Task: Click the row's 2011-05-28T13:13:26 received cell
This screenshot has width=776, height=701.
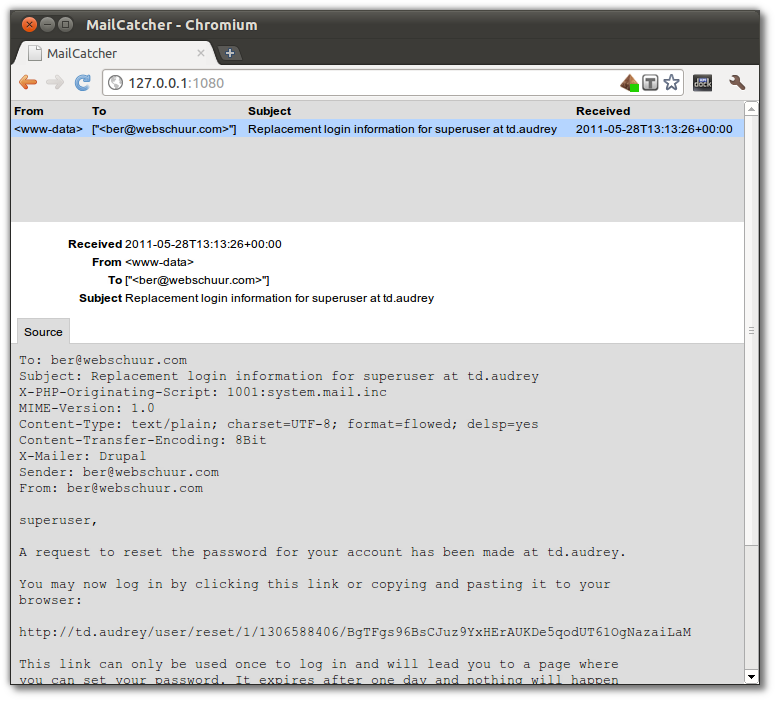Action: point(654,129)
